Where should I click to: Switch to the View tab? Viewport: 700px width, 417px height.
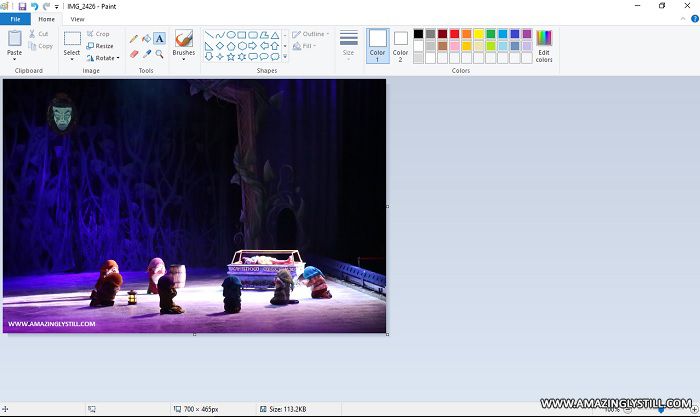[77, 19]
